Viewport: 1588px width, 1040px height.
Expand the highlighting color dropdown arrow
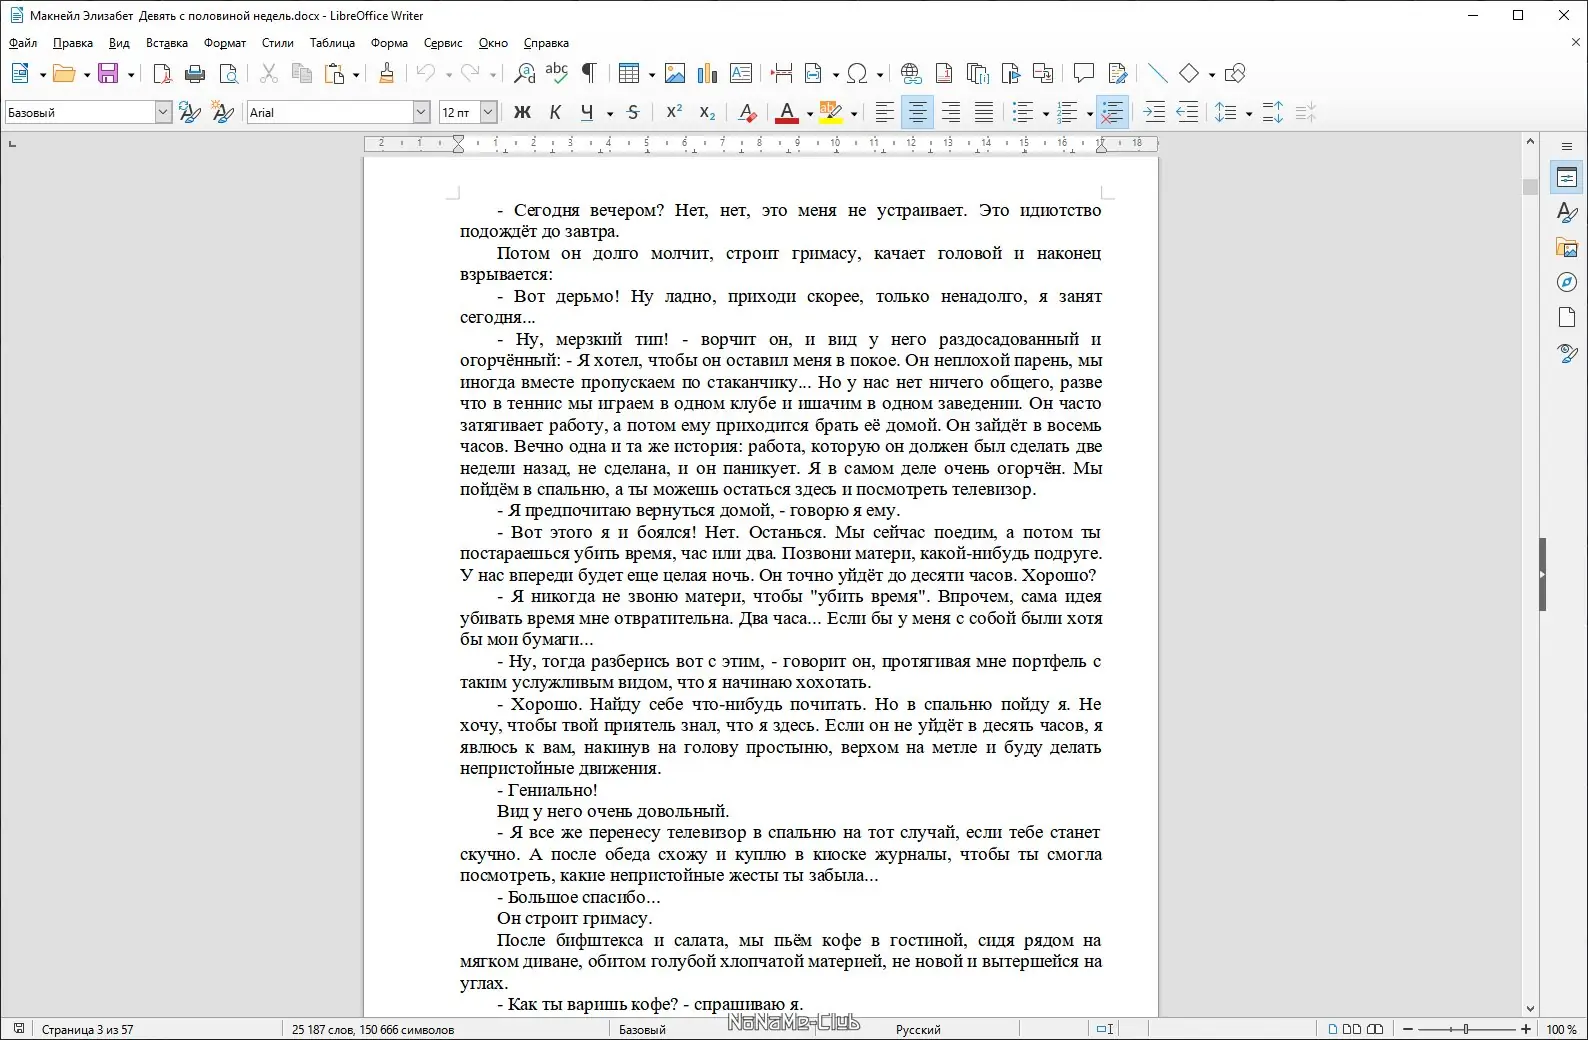854,114
